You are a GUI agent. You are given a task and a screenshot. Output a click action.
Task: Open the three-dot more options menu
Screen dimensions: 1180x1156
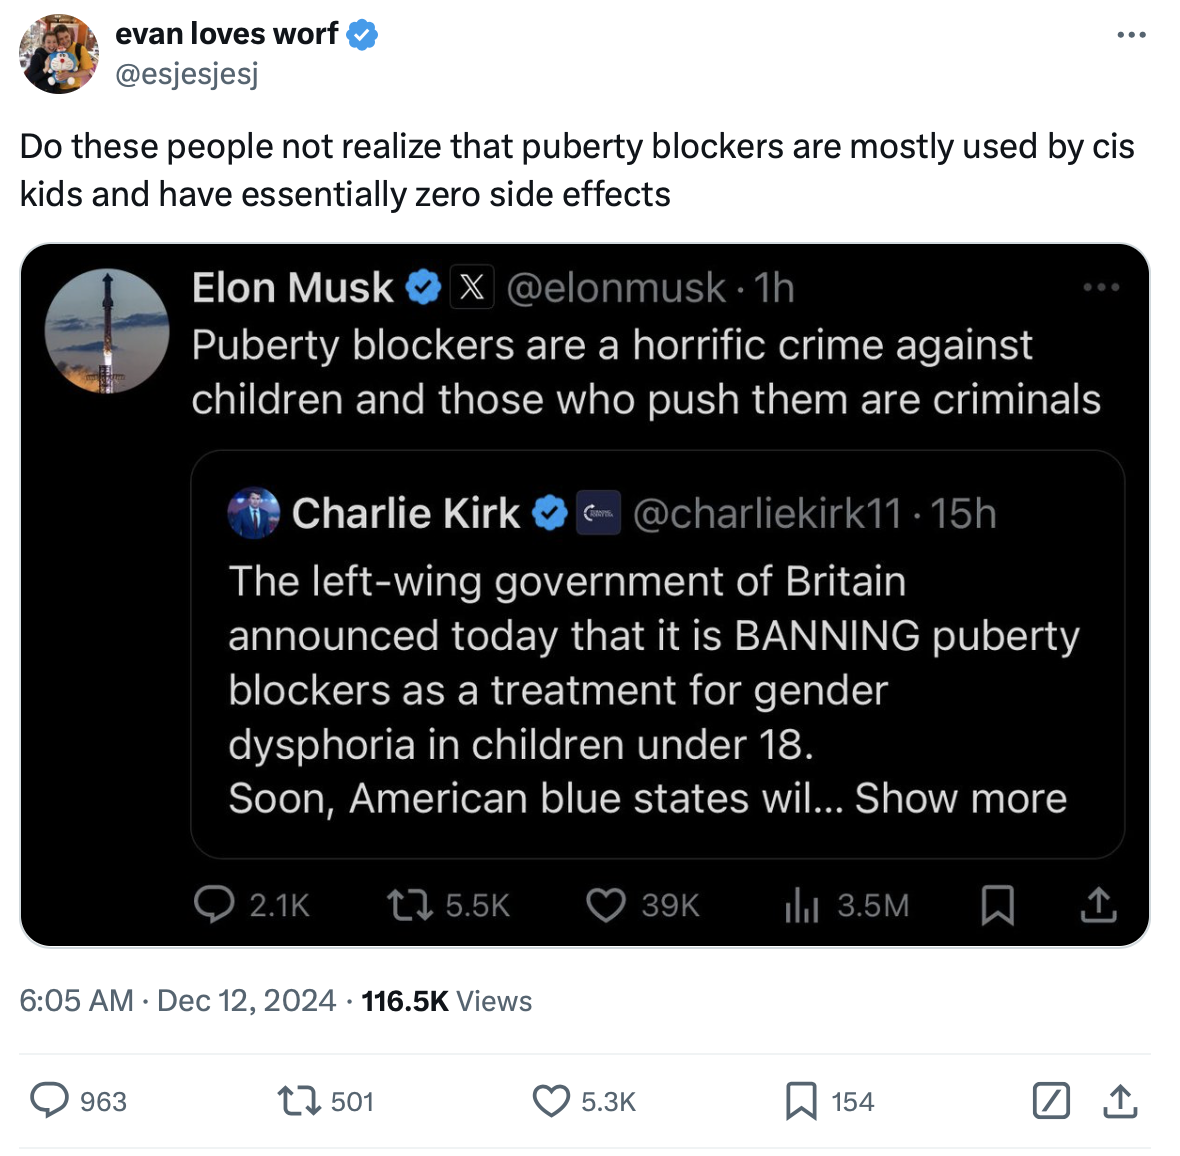pyautogui.click(x=1131, y=35)
